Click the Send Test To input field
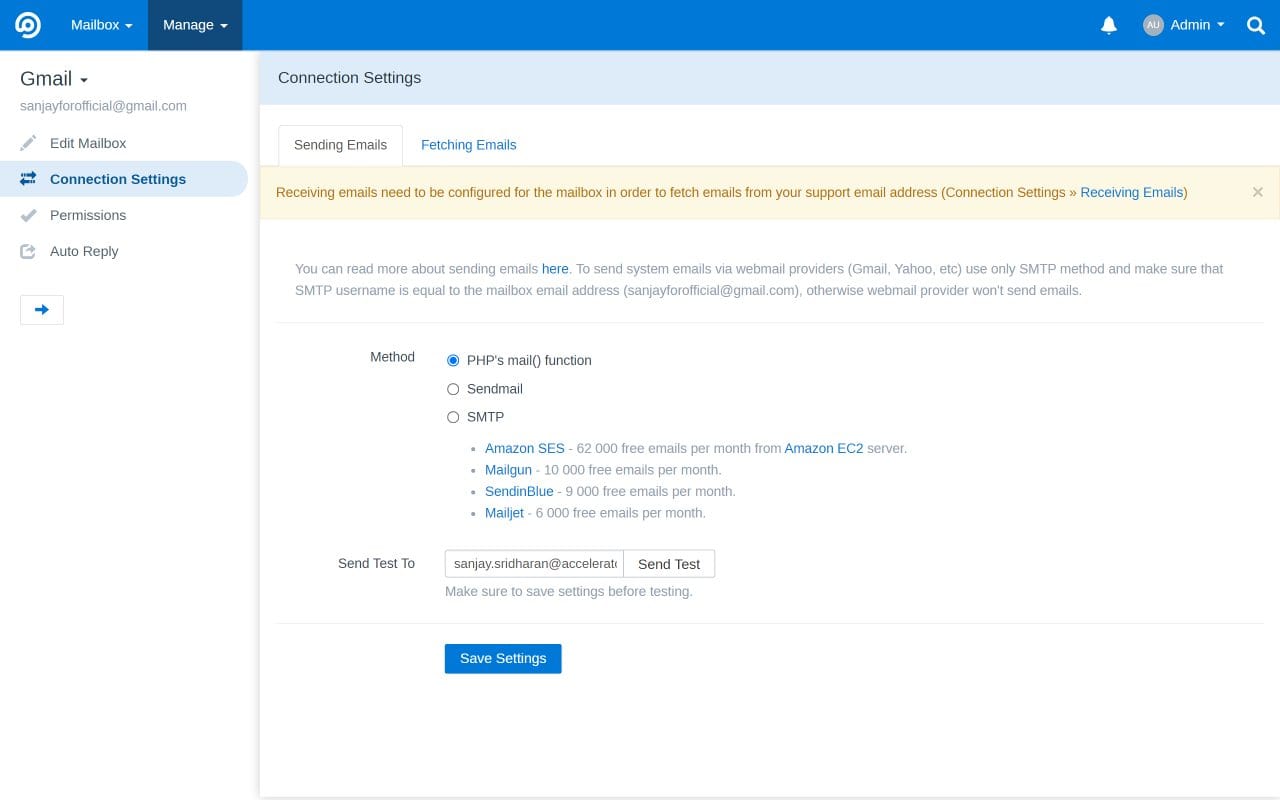1280x800 pixels. tap(533, 563)
